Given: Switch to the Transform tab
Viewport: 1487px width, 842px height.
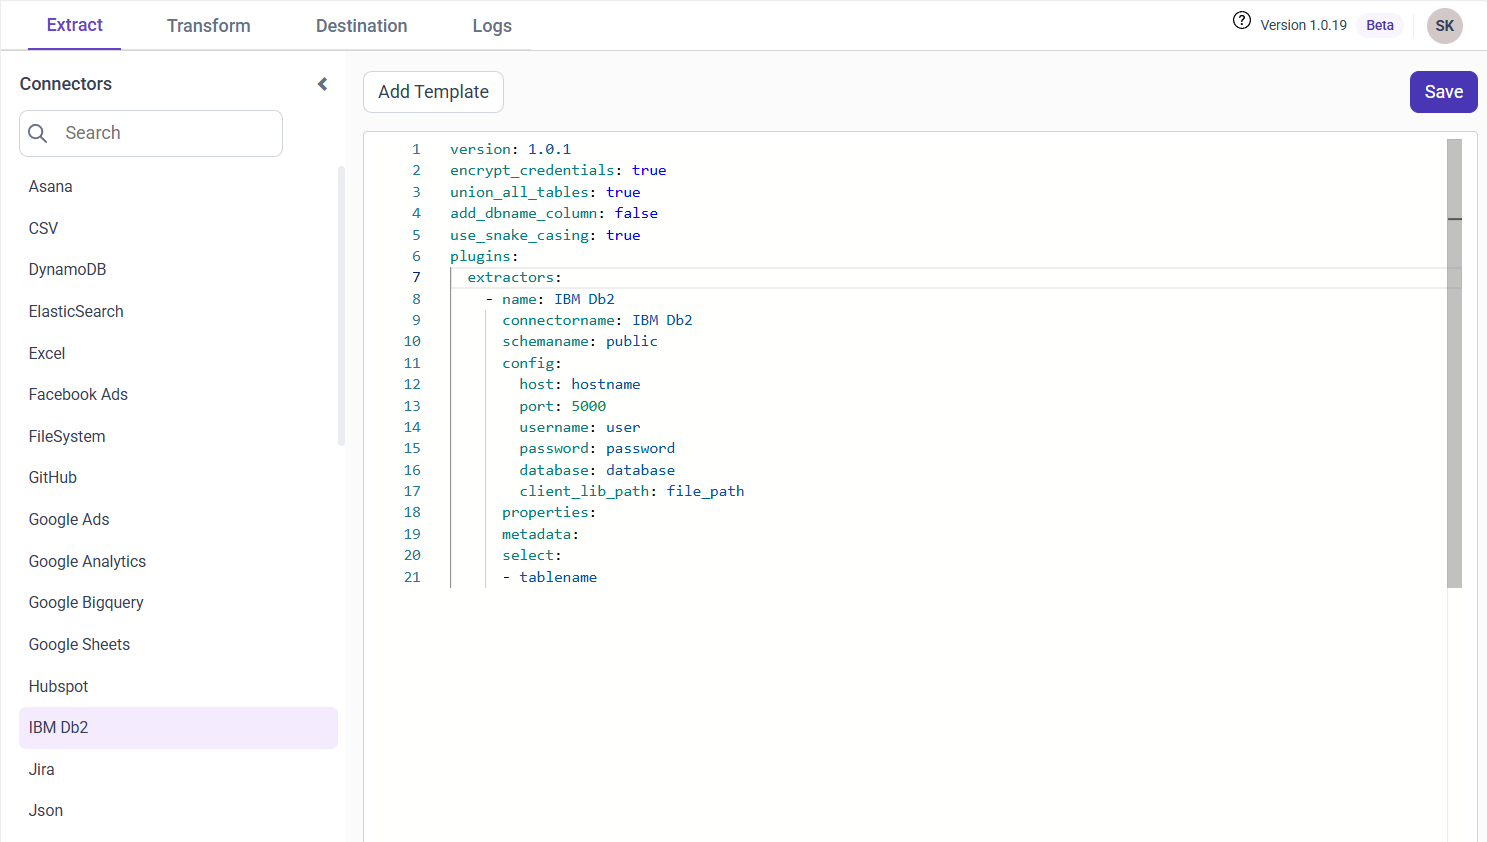Looking at the screenshot, I should 208,26.
